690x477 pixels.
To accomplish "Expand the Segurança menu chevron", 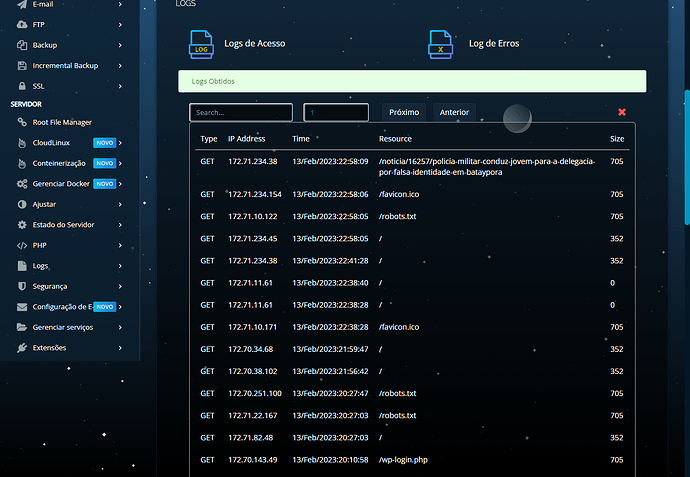I will click(120, 286).
